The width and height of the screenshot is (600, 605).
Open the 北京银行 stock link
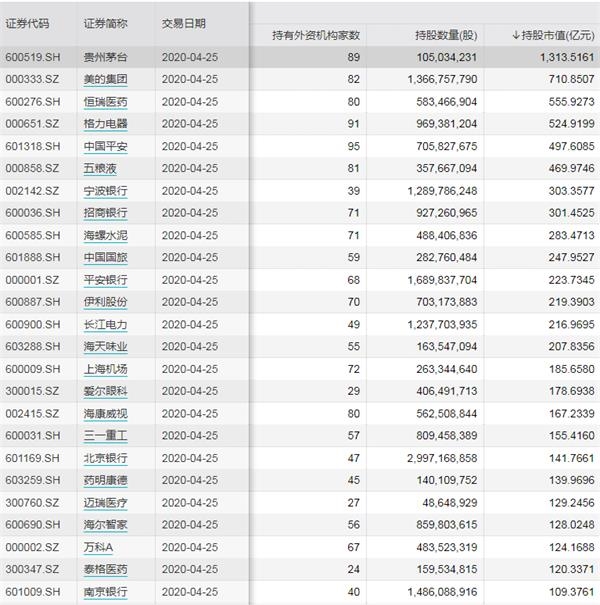click(105, 458)
